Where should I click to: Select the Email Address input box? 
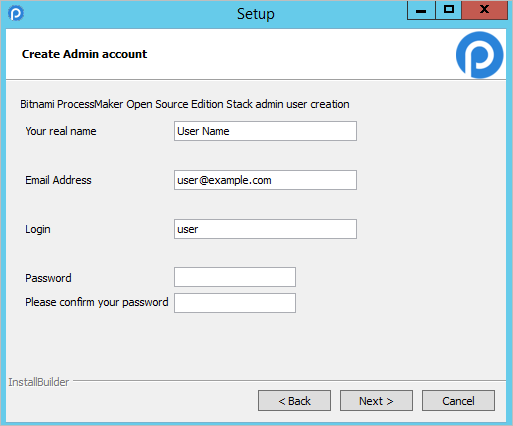[x=265, y=180]
